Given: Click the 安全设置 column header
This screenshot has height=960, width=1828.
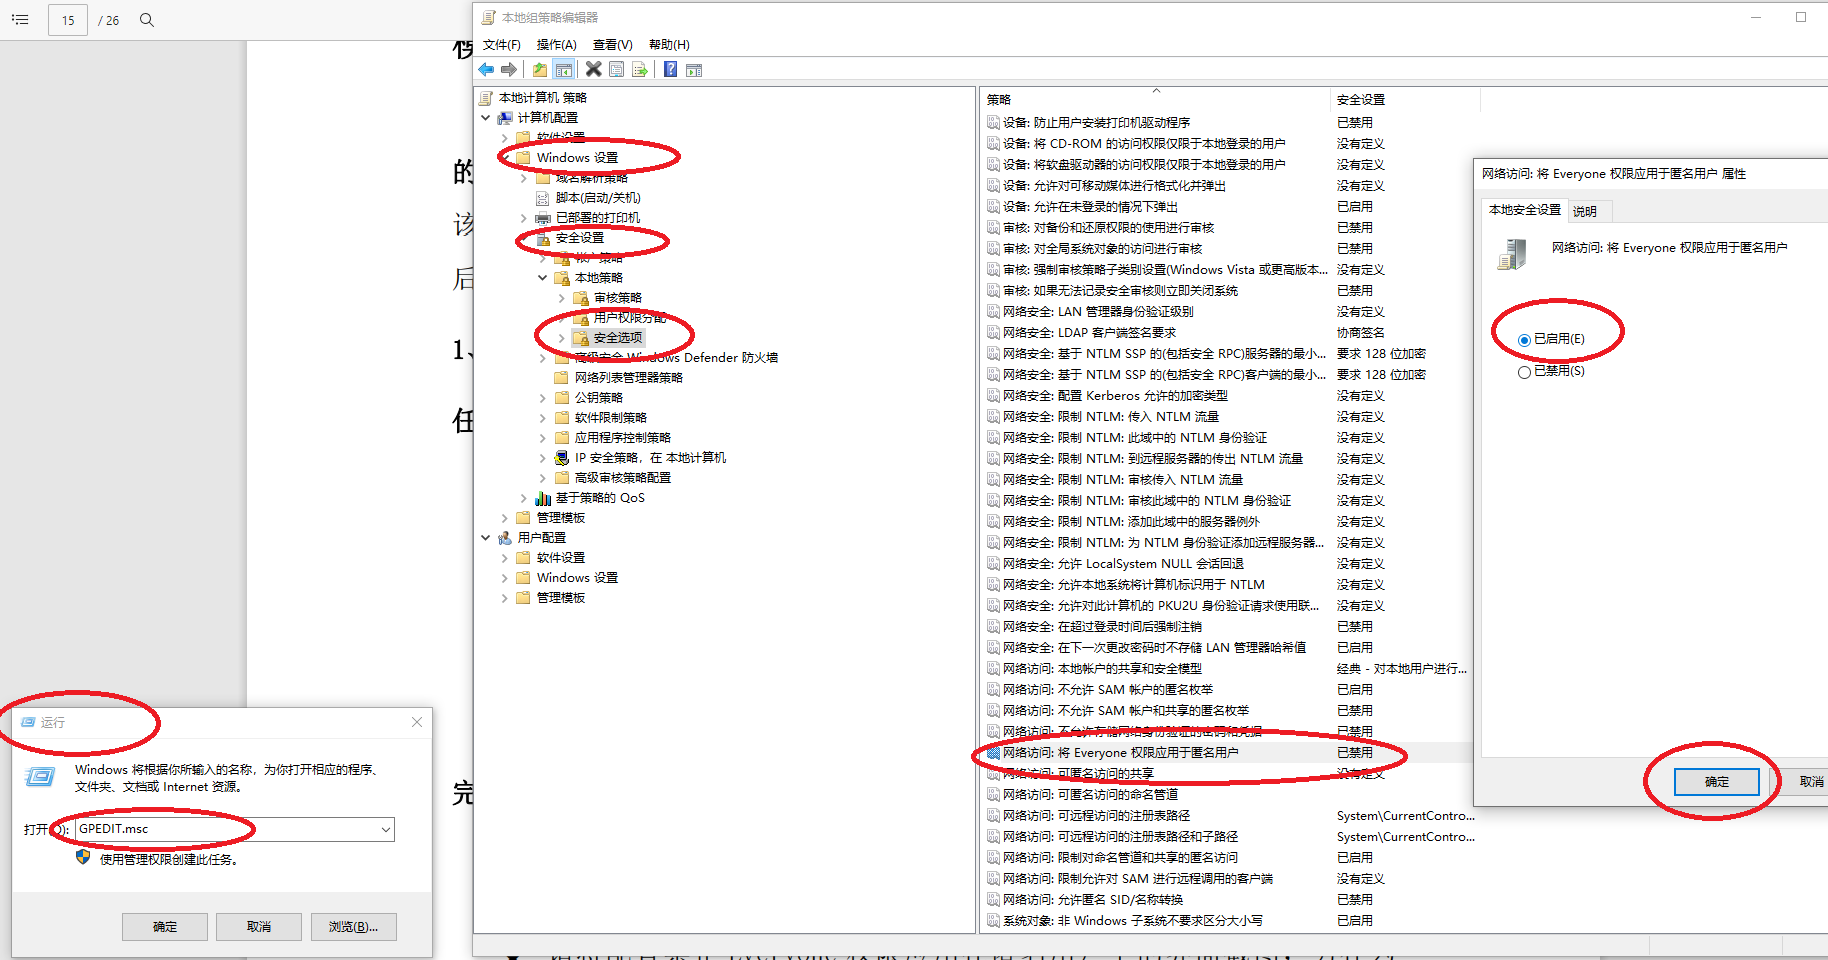Looking at the screenshot, I should click(x=1404, y=100).
